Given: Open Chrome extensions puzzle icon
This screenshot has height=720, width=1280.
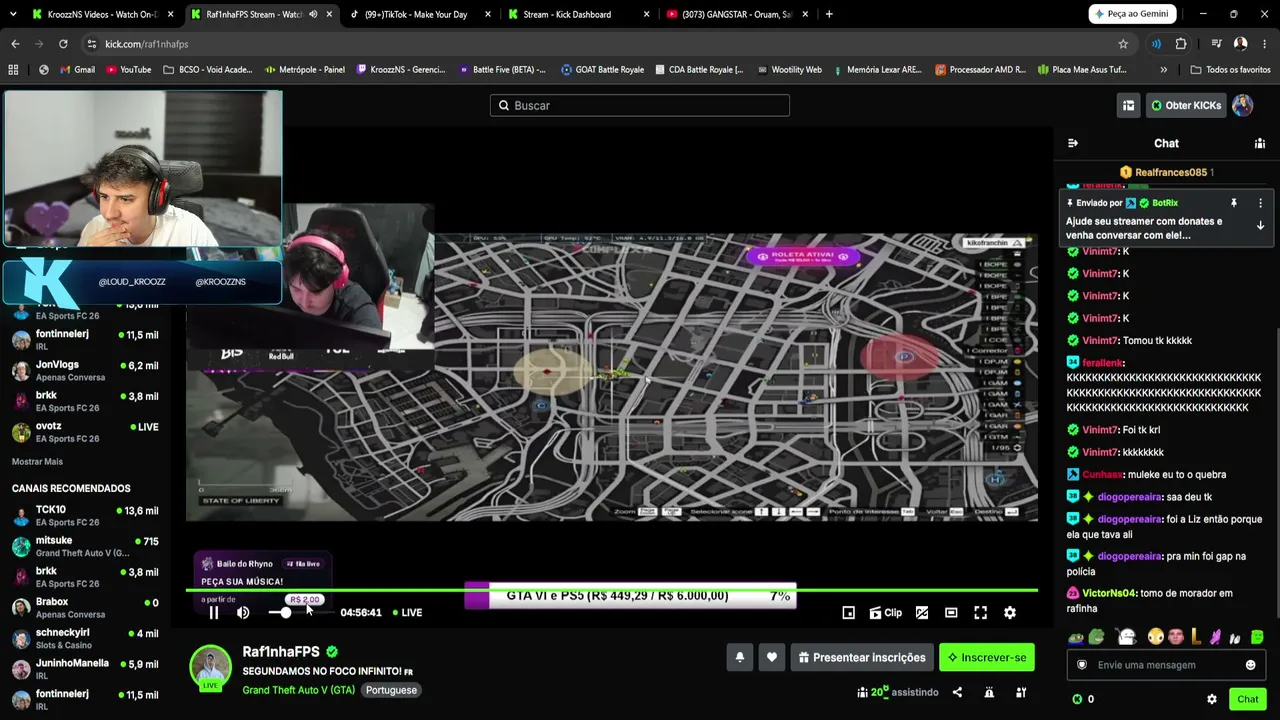Looking at the screenshot, I should click(1181, 44).
